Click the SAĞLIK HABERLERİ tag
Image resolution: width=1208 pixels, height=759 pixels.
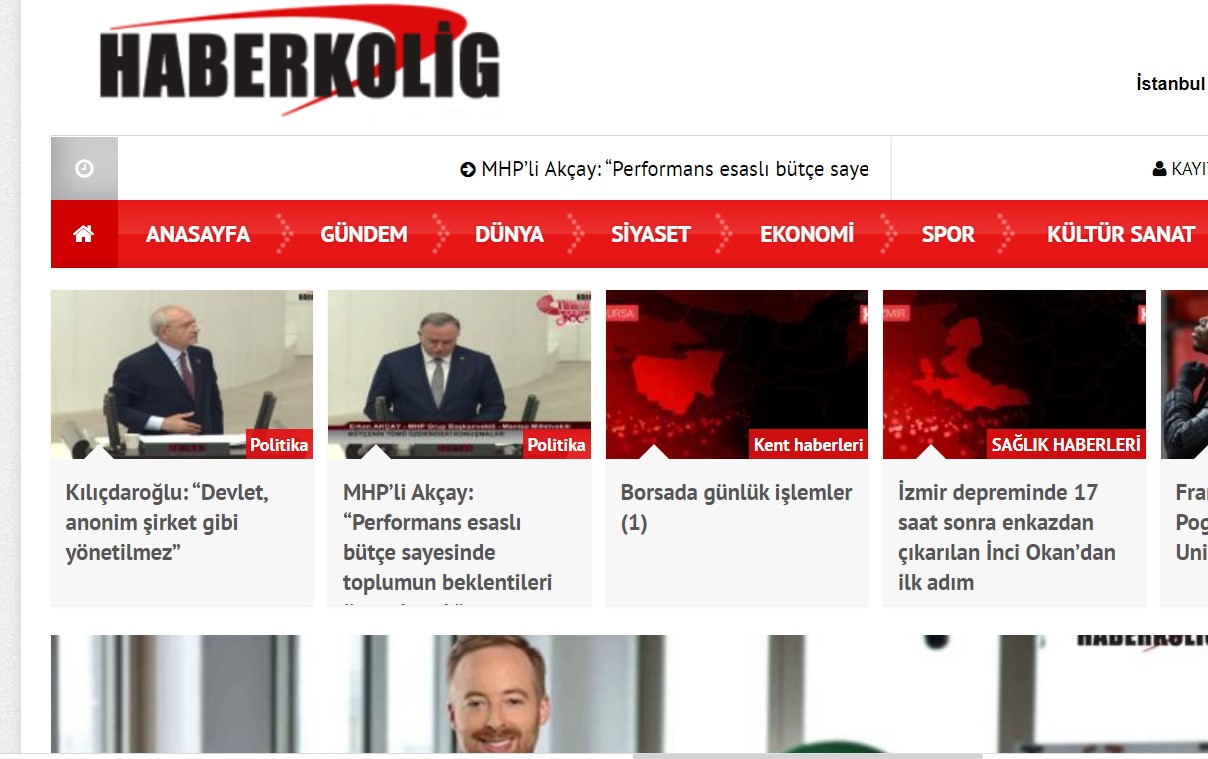coord(1066,445)
